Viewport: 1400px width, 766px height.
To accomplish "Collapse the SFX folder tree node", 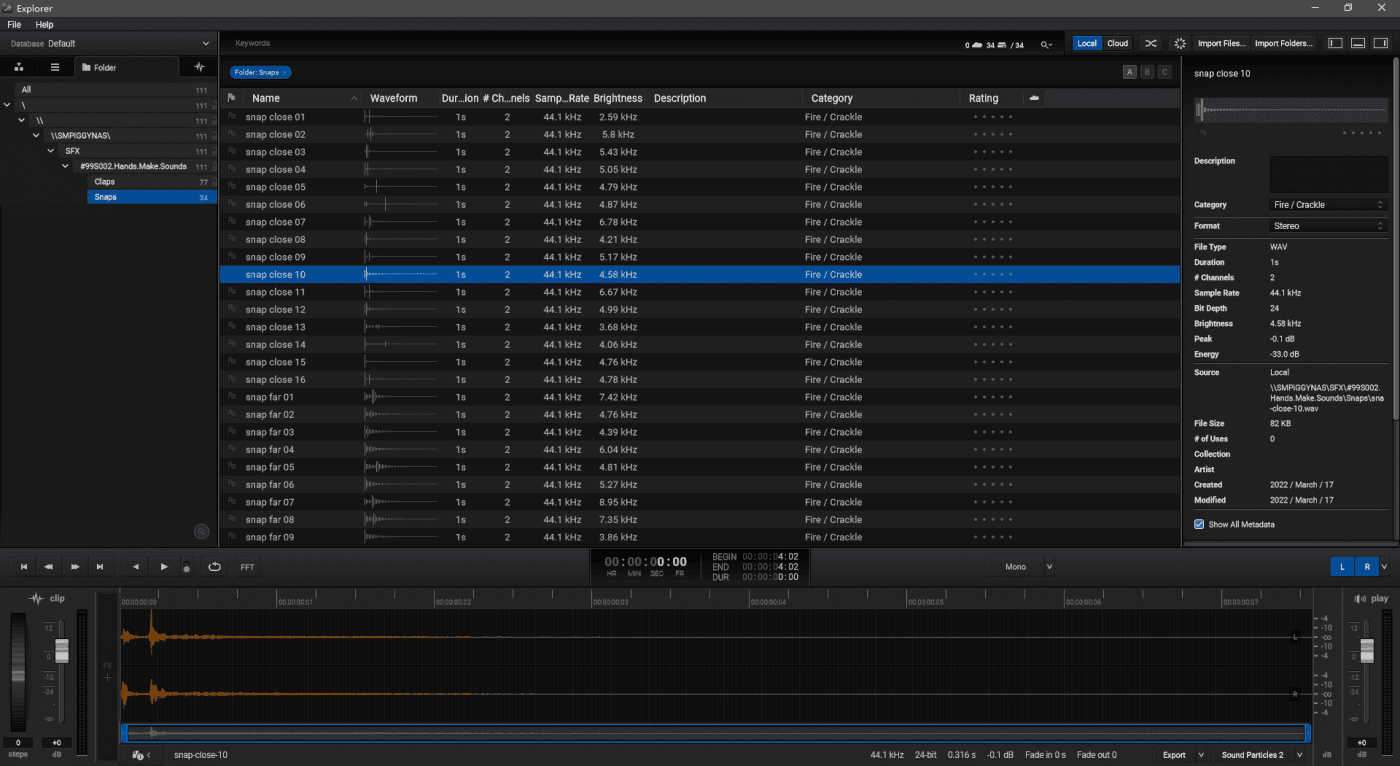I will [52, 151].
